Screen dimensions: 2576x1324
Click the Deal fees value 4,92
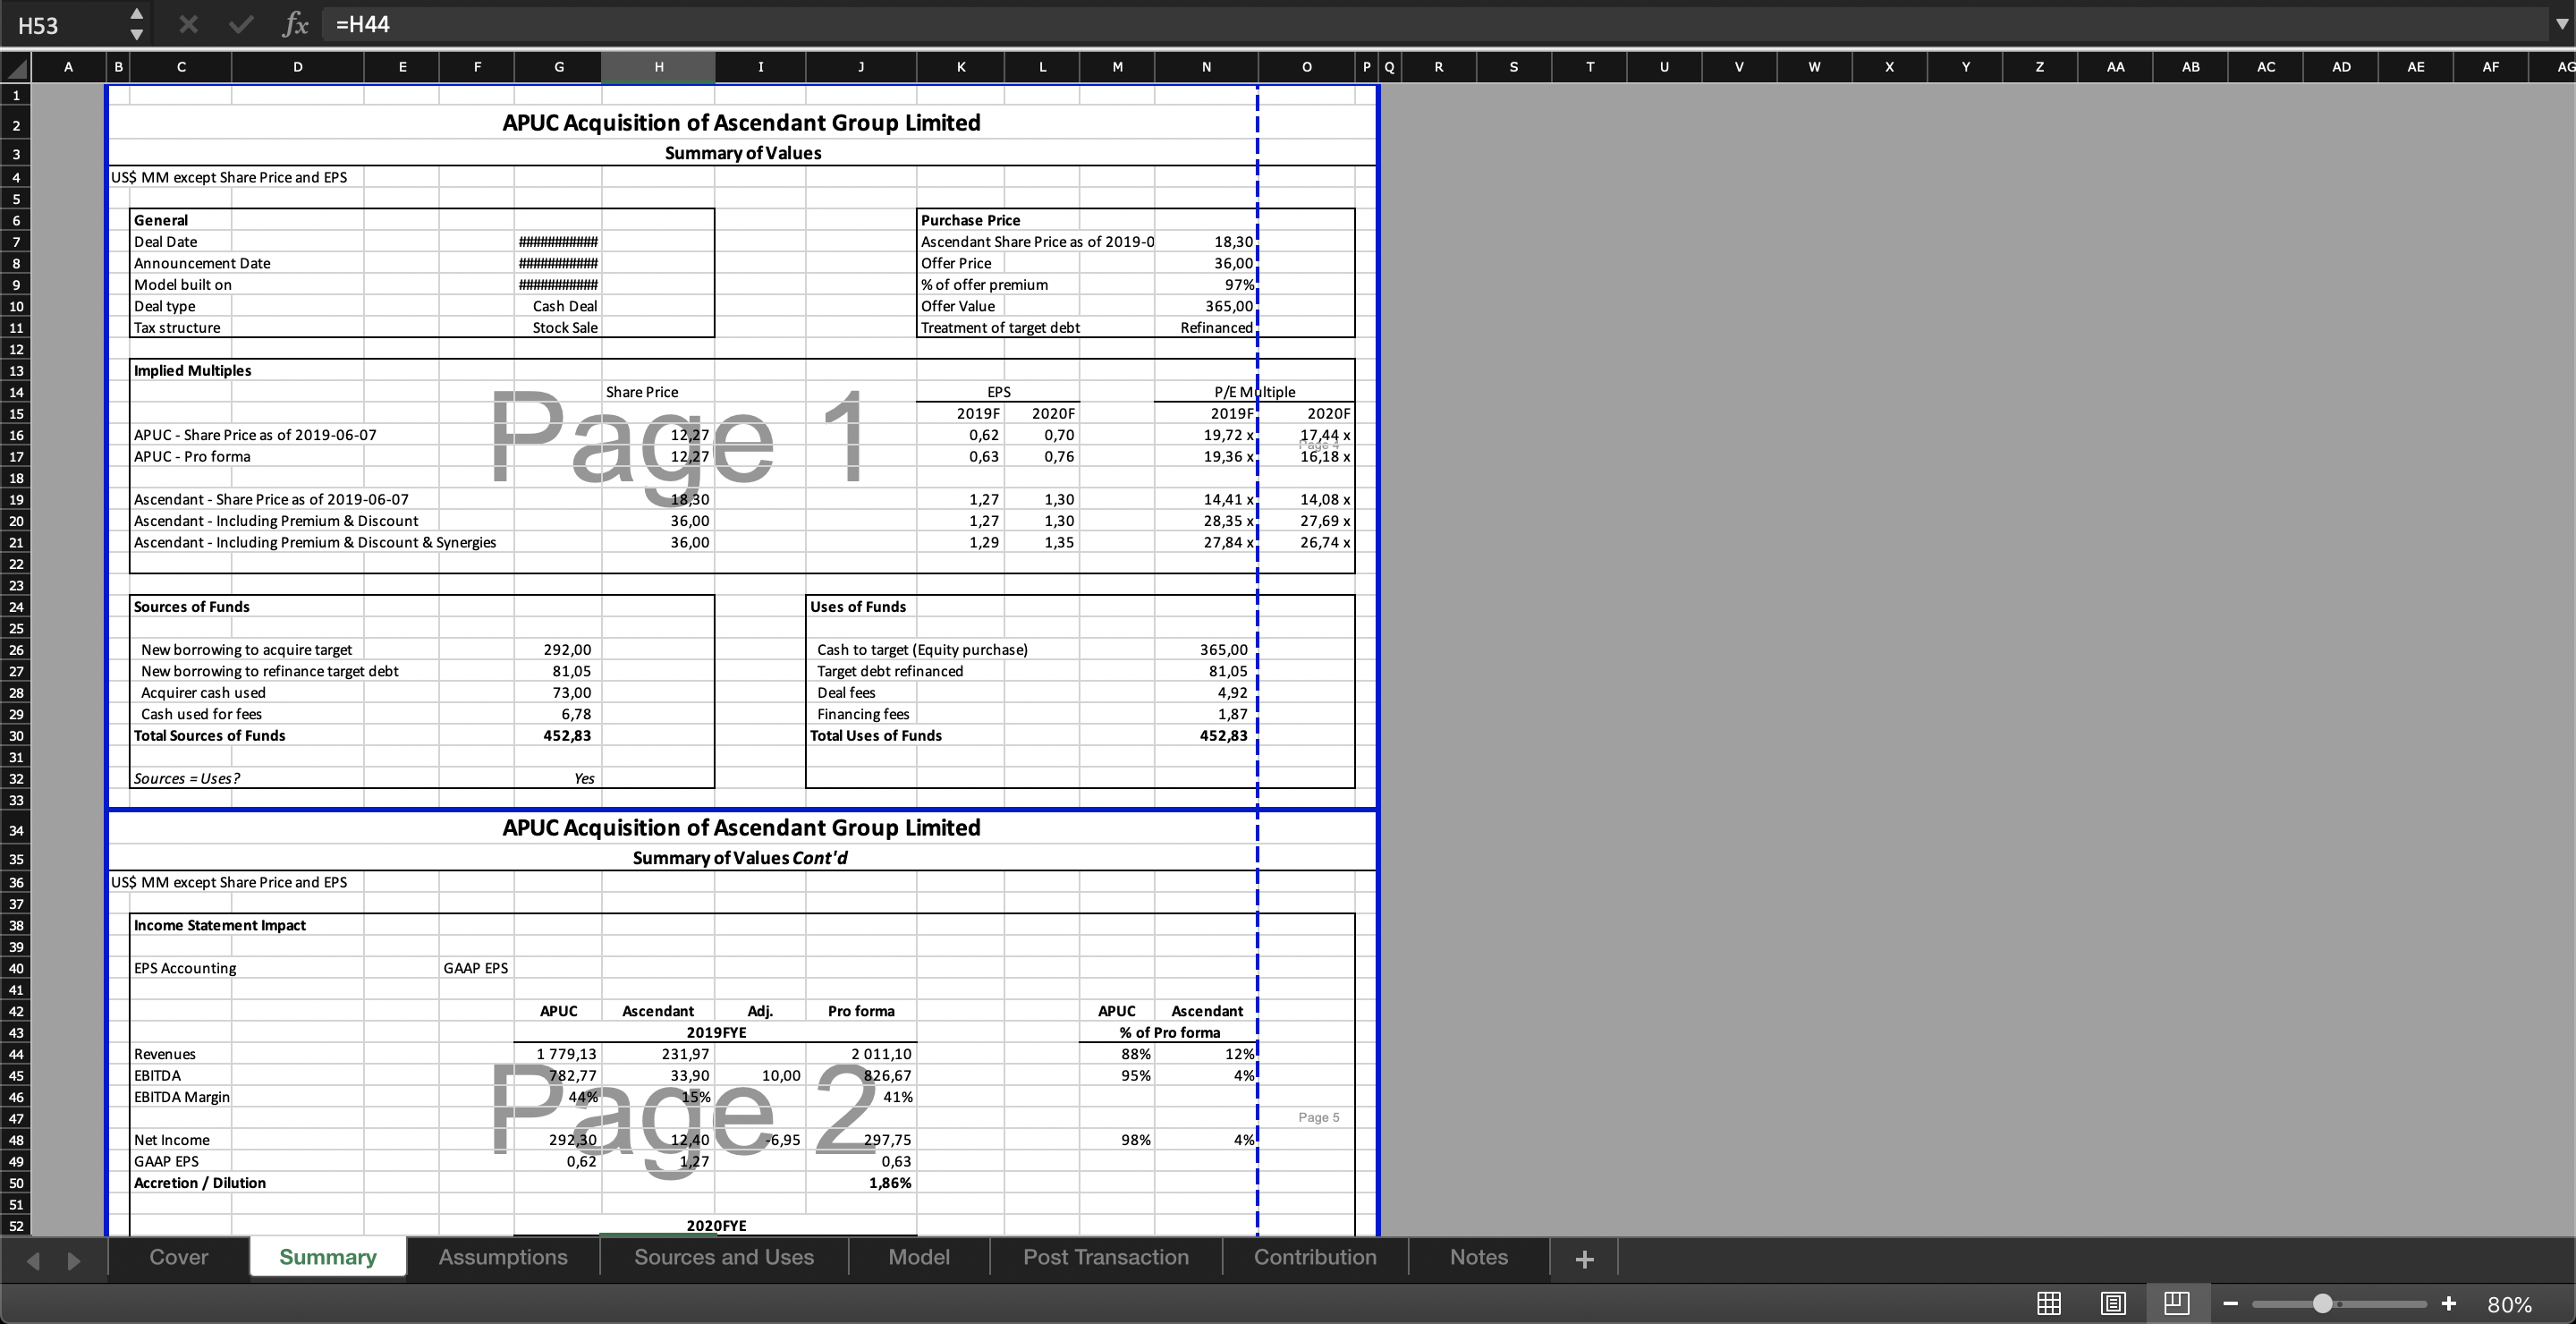[x=1206, y=693]
